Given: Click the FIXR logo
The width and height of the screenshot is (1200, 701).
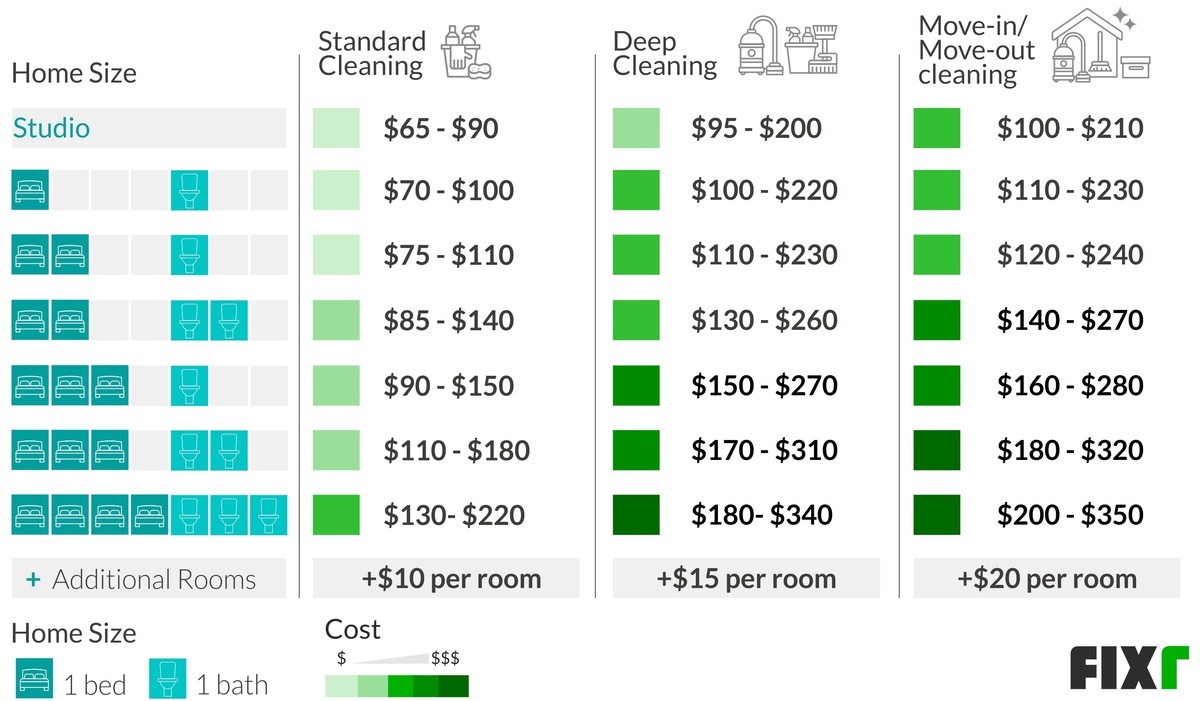Looking at the screenshot, I should click(1129, 669).
